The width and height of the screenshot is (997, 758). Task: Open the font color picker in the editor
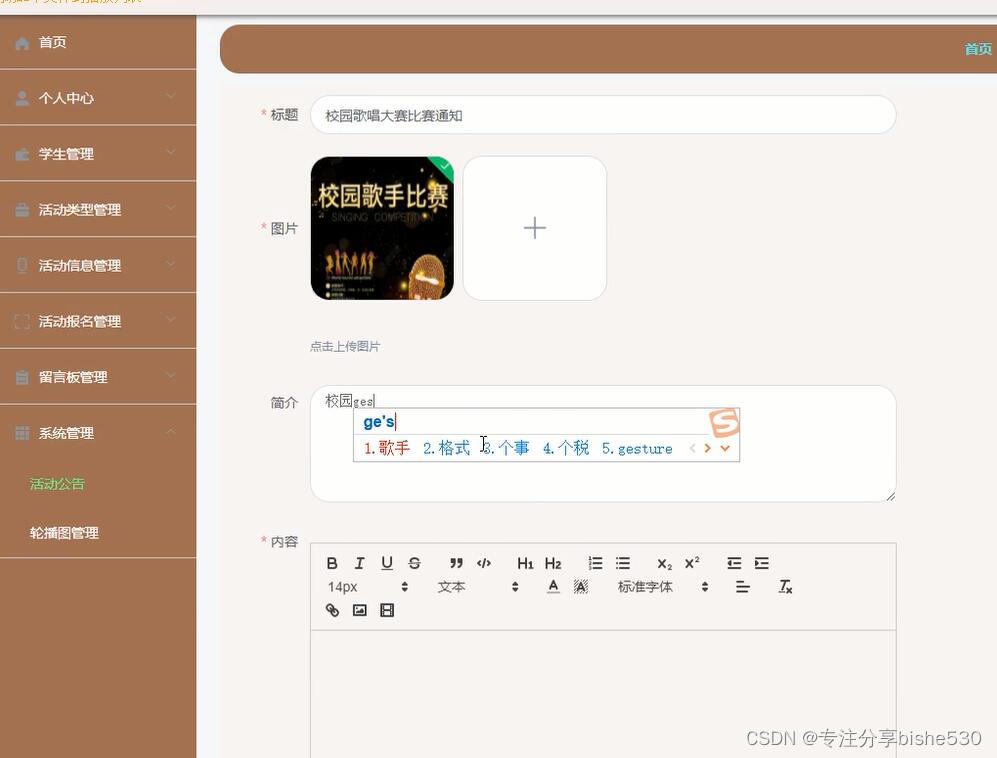pyautogui.click(x=553, y=587)
